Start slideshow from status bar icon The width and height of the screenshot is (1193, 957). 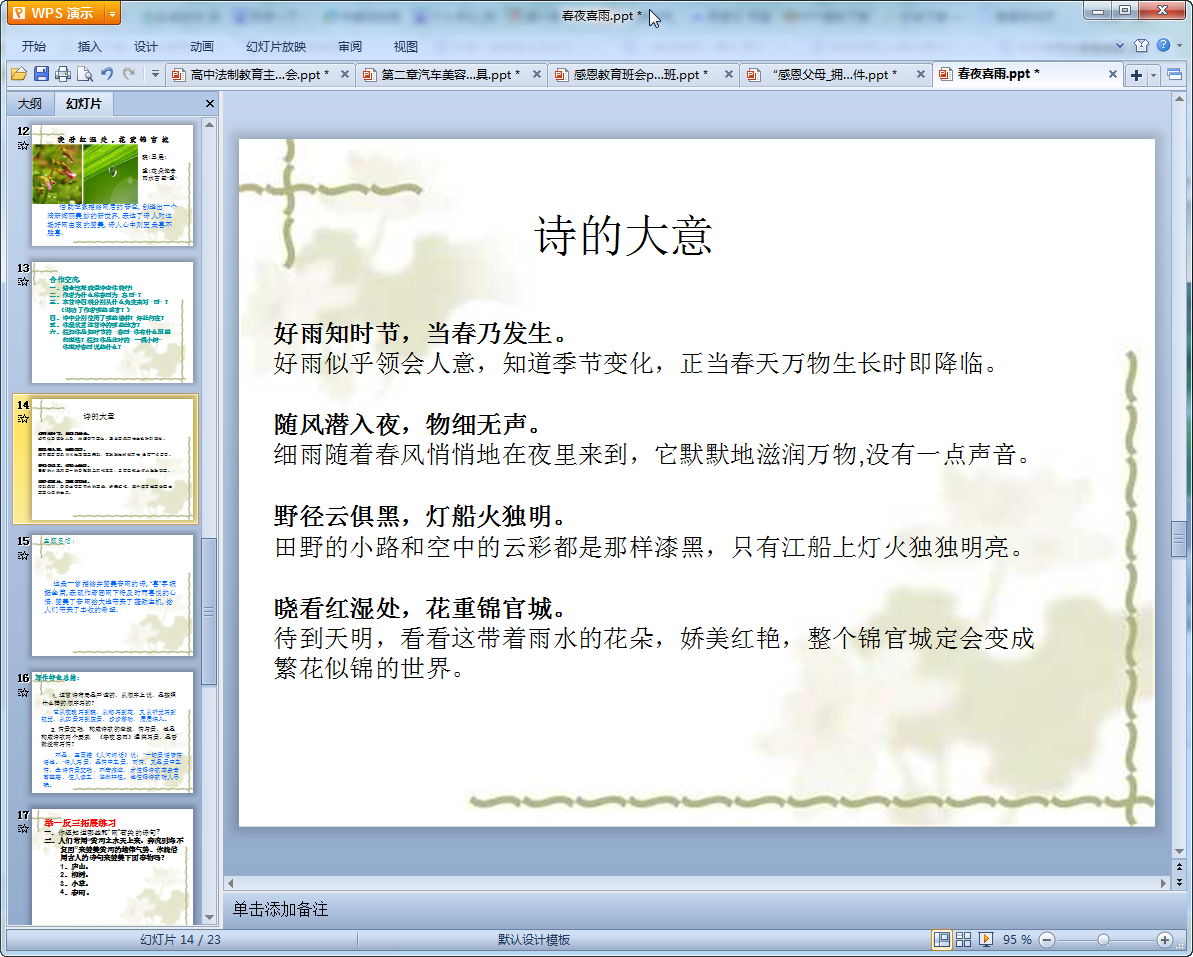pos(985,940)
